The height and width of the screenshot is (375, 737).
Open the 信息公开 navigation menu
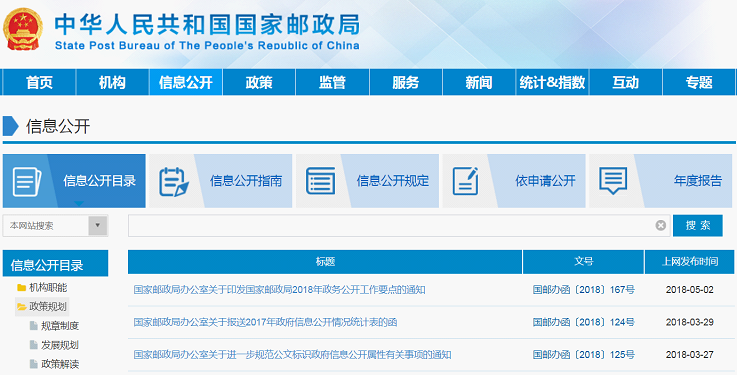(x=186, y=82)
